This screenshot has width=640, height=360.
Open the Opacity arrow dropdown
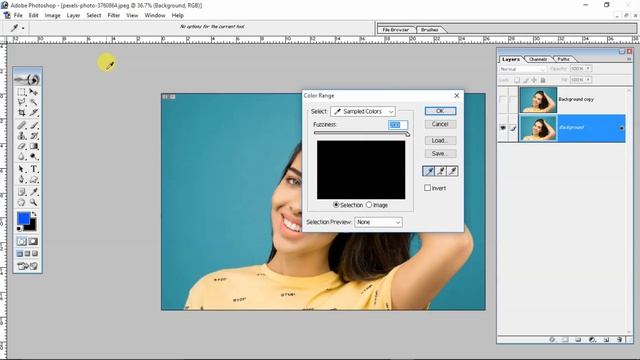pos(589,69)
